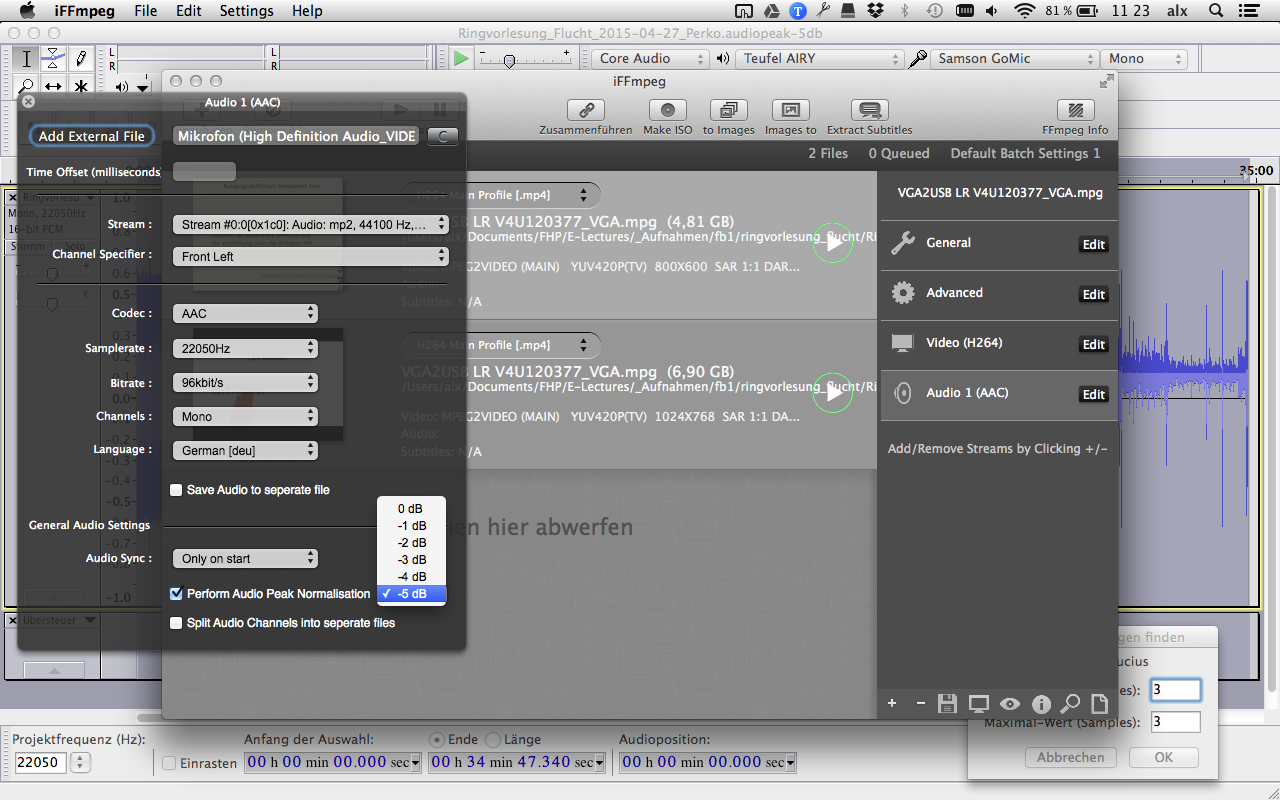Click the eye preview icon in the bottom bar
1280x800 pixels.
[1009, 704]
